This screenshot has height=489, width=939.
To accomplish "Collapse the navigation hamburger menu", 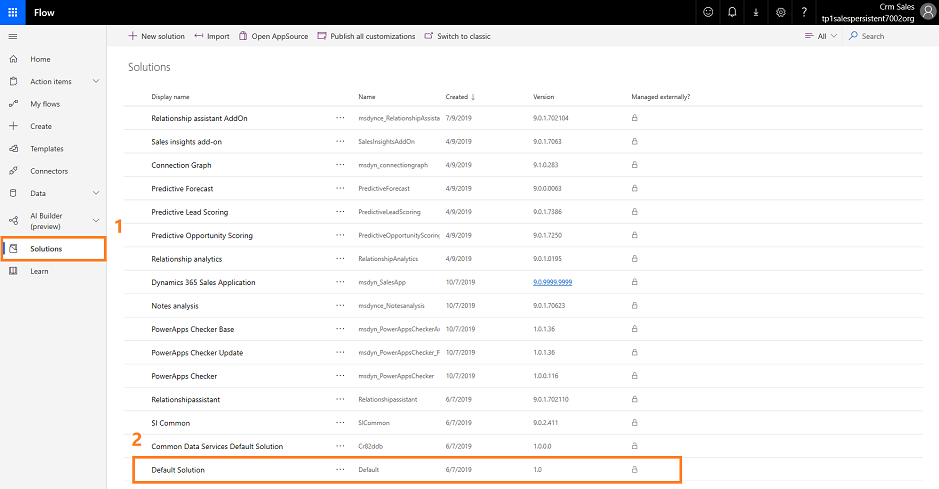I will tap(13, 37).
